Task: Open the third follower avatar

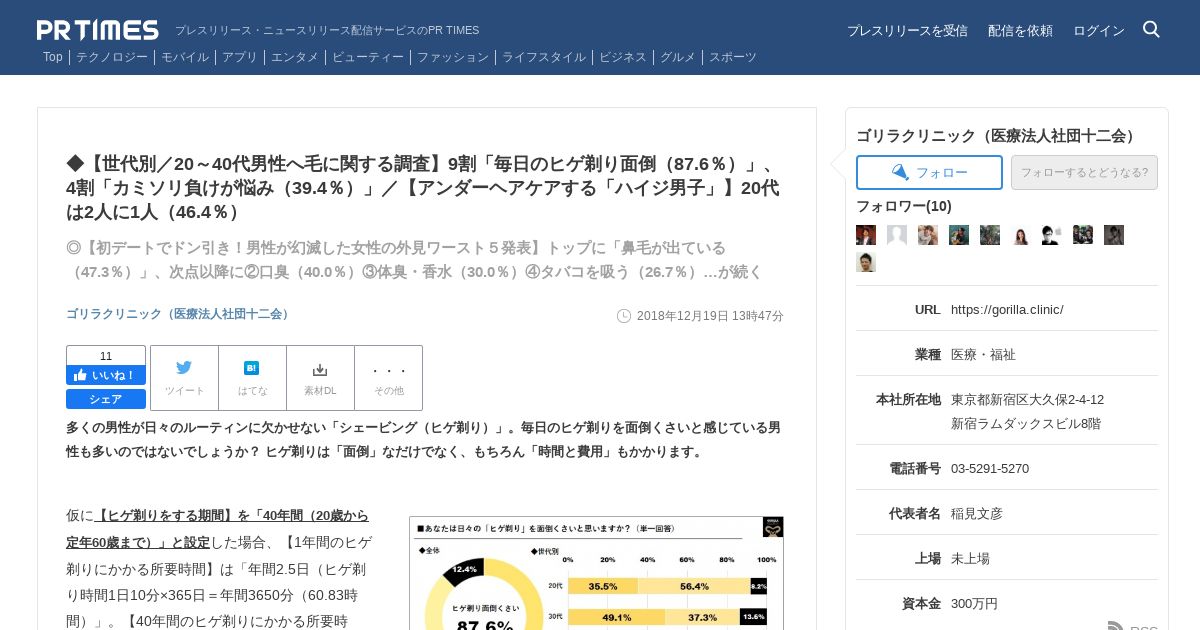Action: click(928, 235)
